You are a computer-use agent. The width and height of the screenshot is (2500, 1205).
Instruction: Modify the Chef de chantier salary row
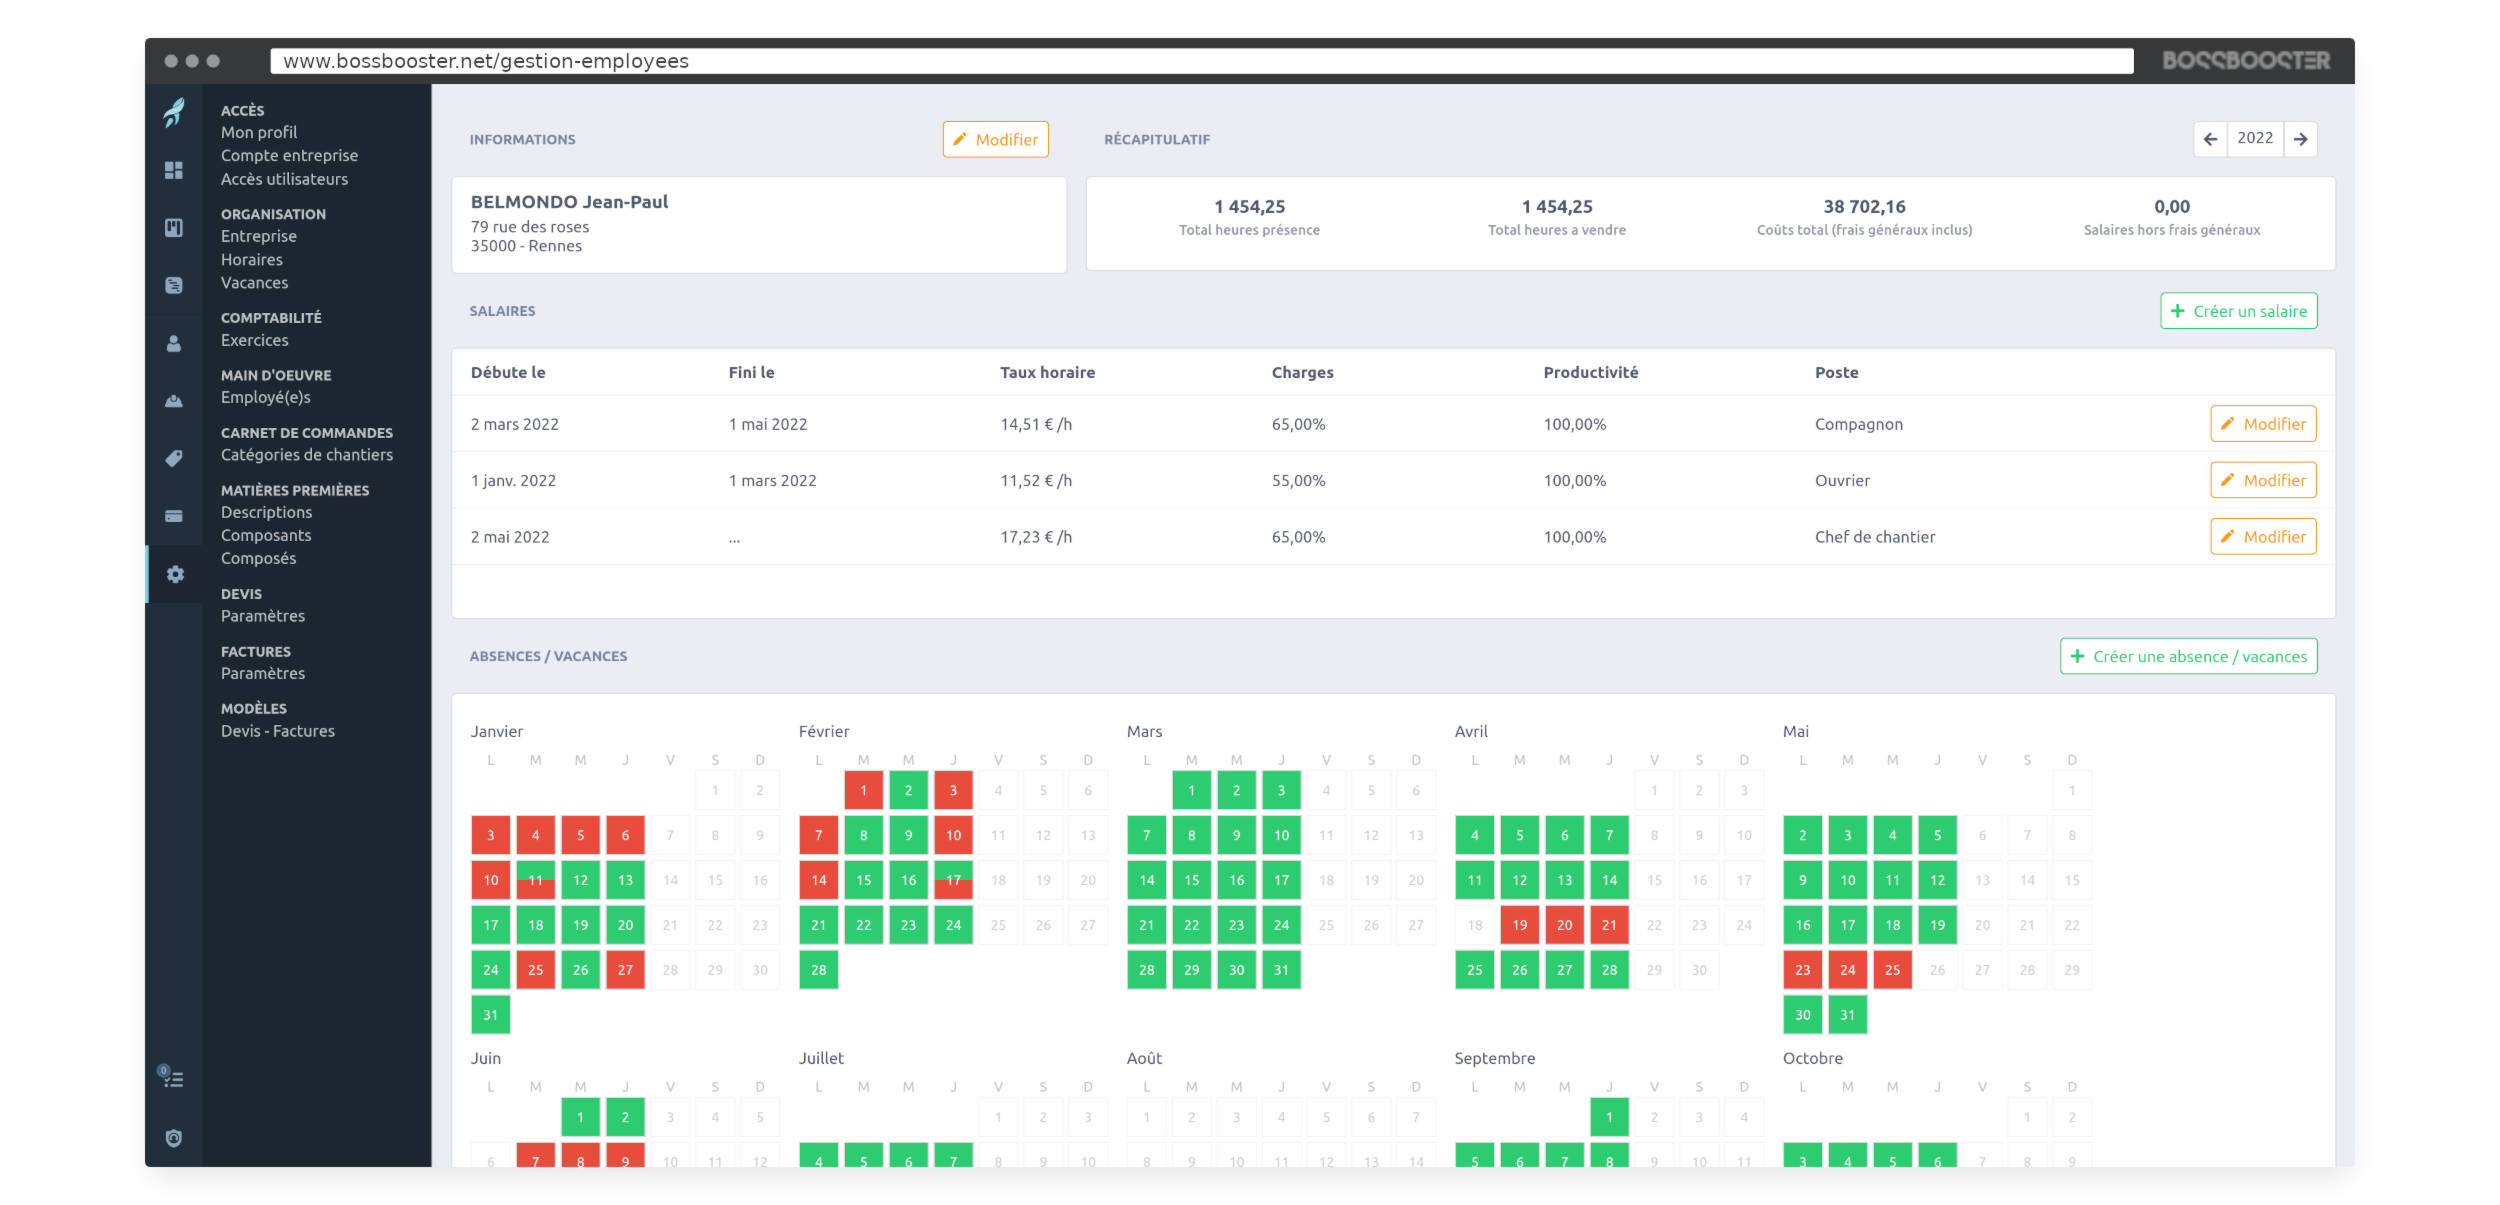pos(2264,537)
